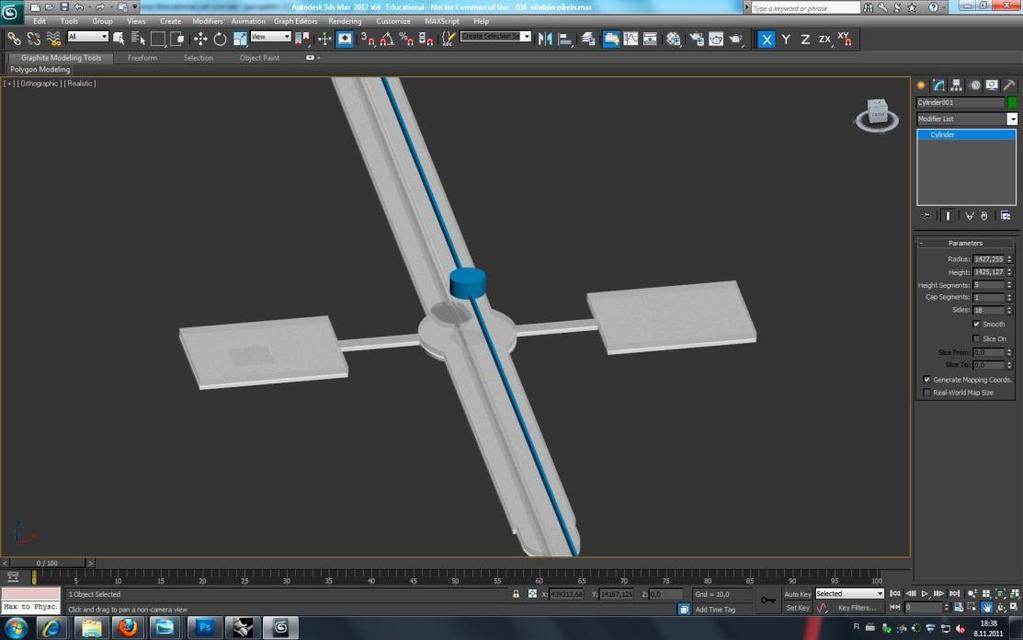Screen dimensions: 1023x640
Task: Open Key Filters dialog
Action: (x=857, y=608)
